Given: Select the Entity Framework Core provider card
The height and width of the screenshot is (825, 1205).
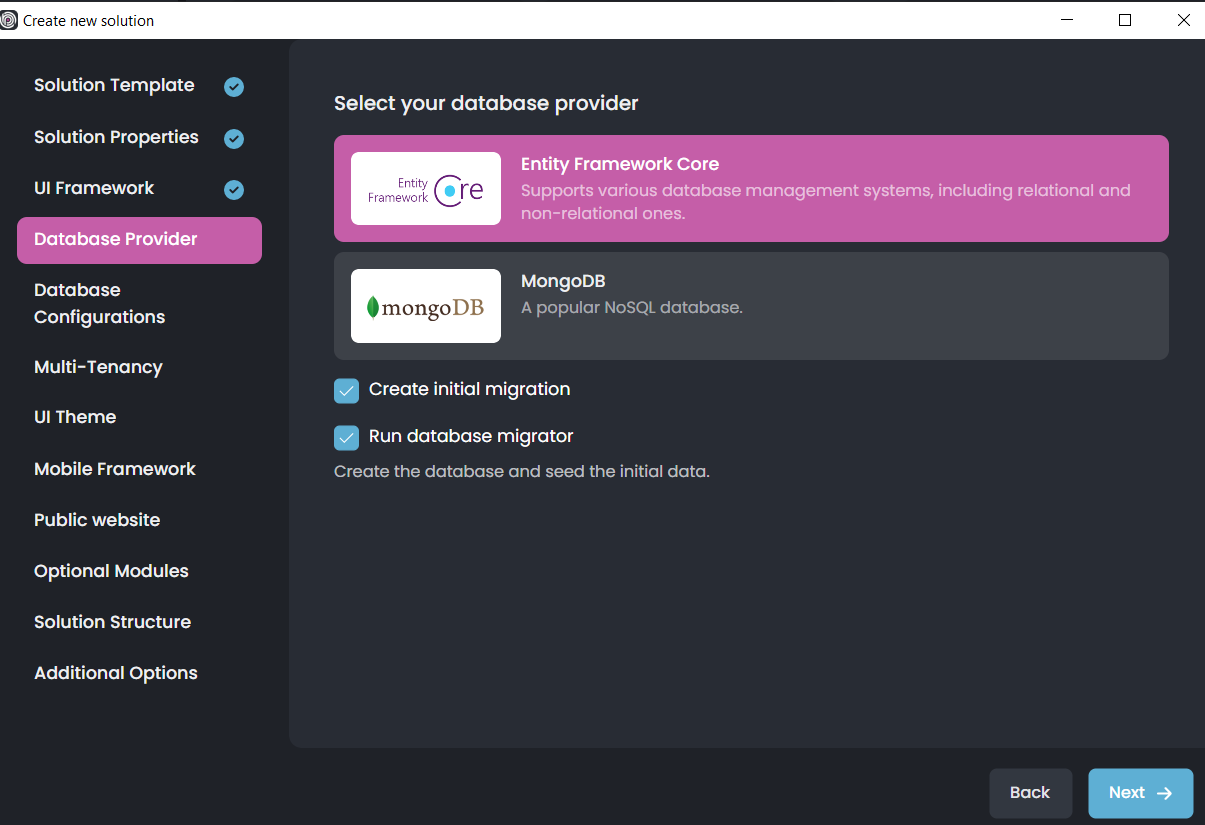Looking at the screenshot, I should tap(751, 189).
